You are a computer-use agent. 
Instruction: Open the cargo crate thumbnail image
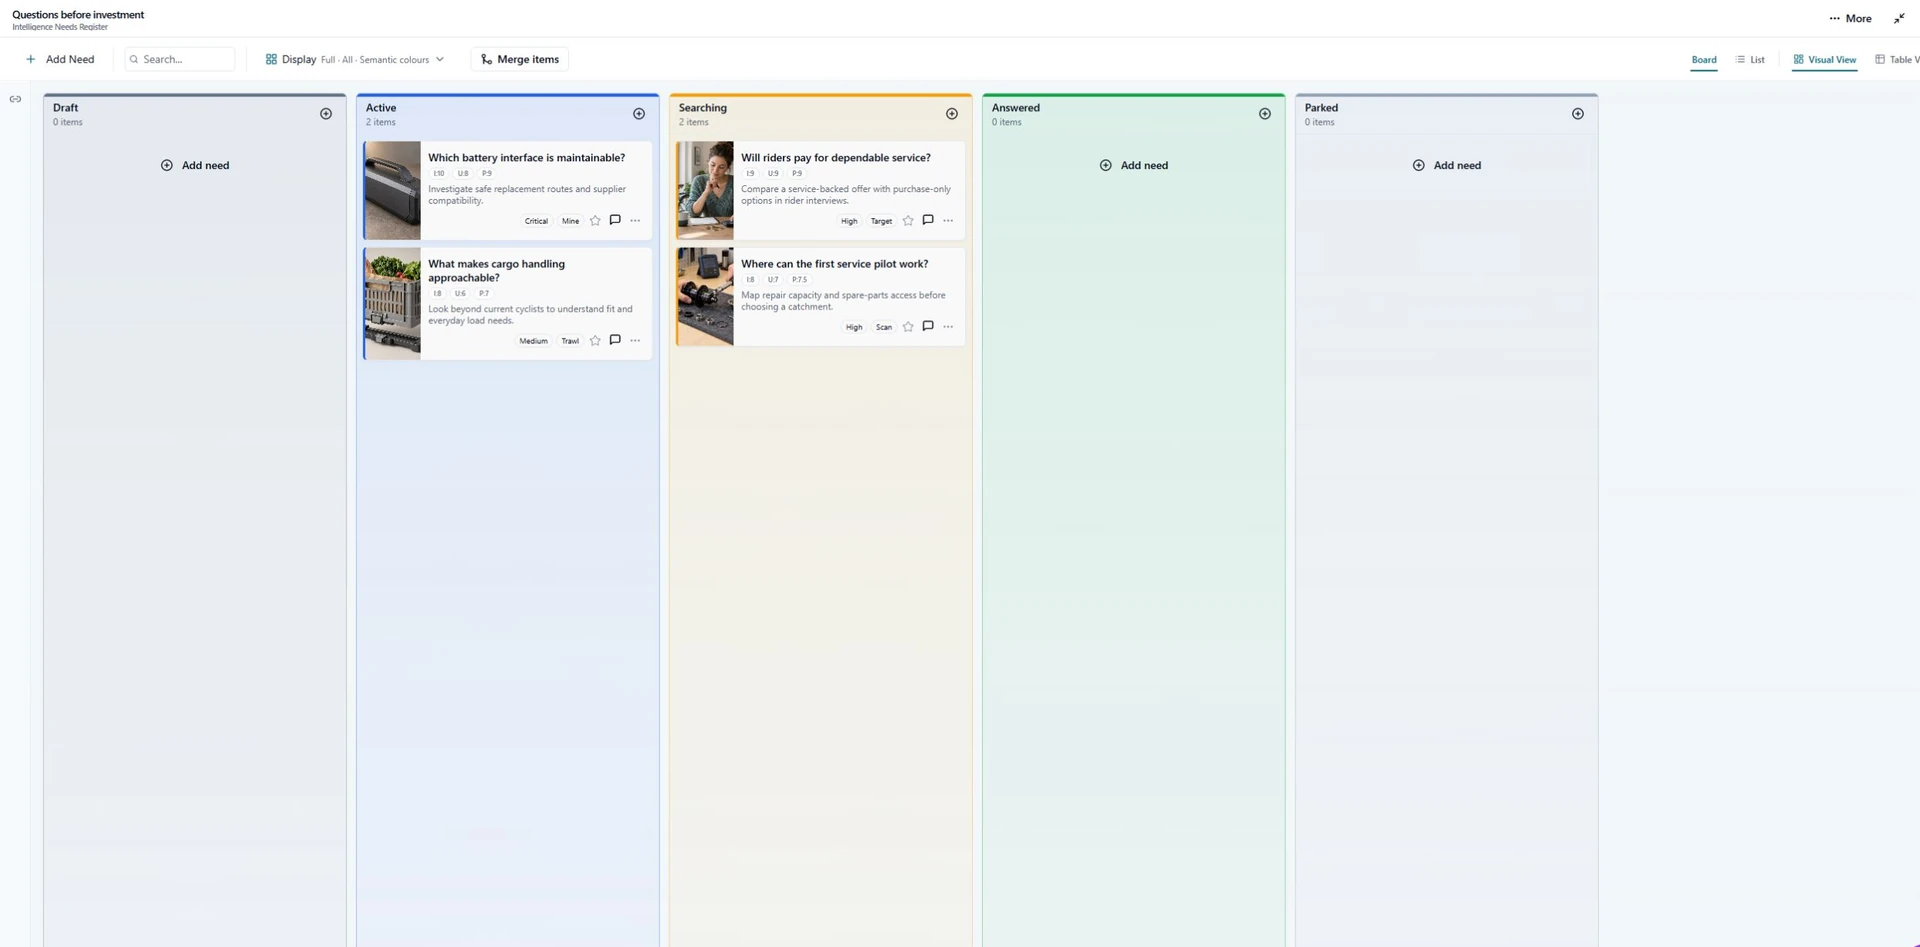[x=392, y=304]
